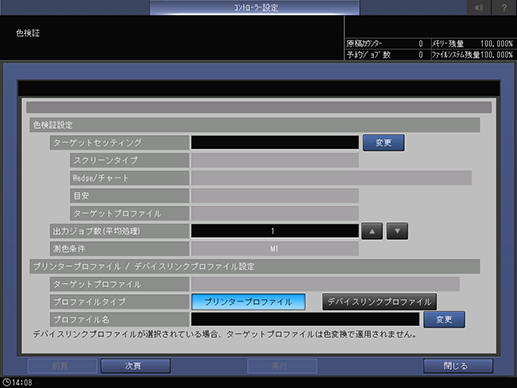Open help with the question mark icon
Screen dimensions: 517x388
pos(504,7)
